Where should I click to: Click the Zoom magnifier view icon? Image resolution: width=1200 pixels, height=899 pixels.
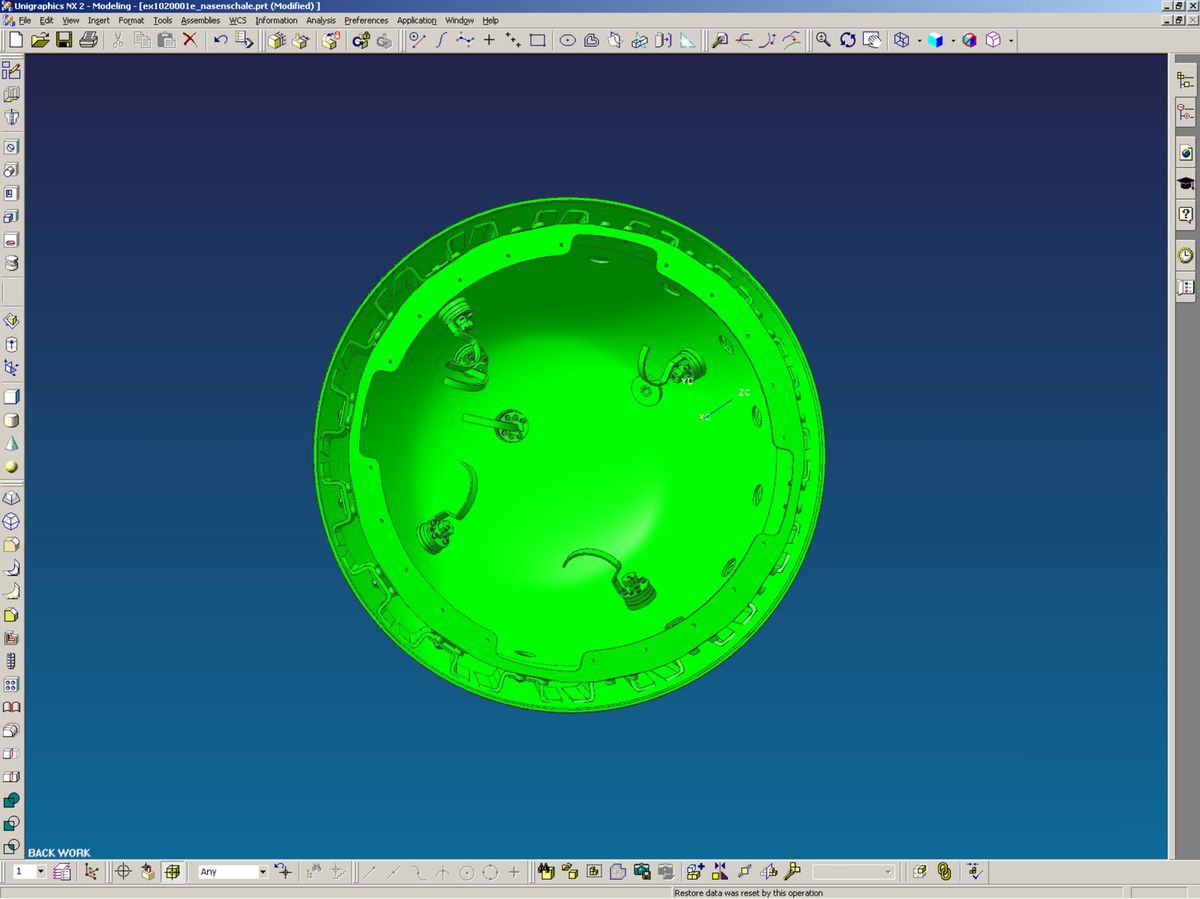point(823,40)
